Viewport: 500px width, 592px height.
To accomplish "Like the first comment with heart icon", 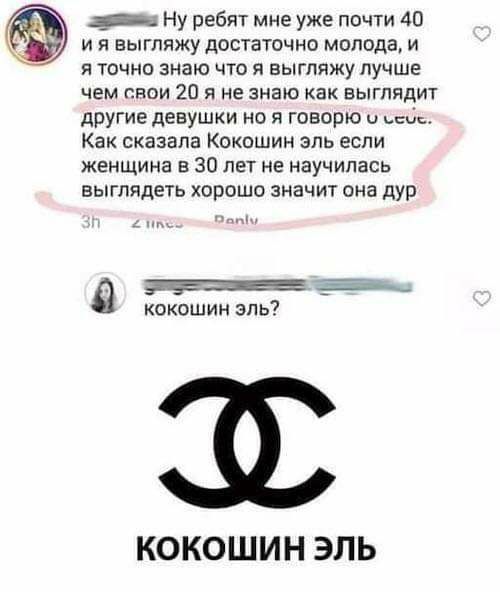I will click(482, 34).
